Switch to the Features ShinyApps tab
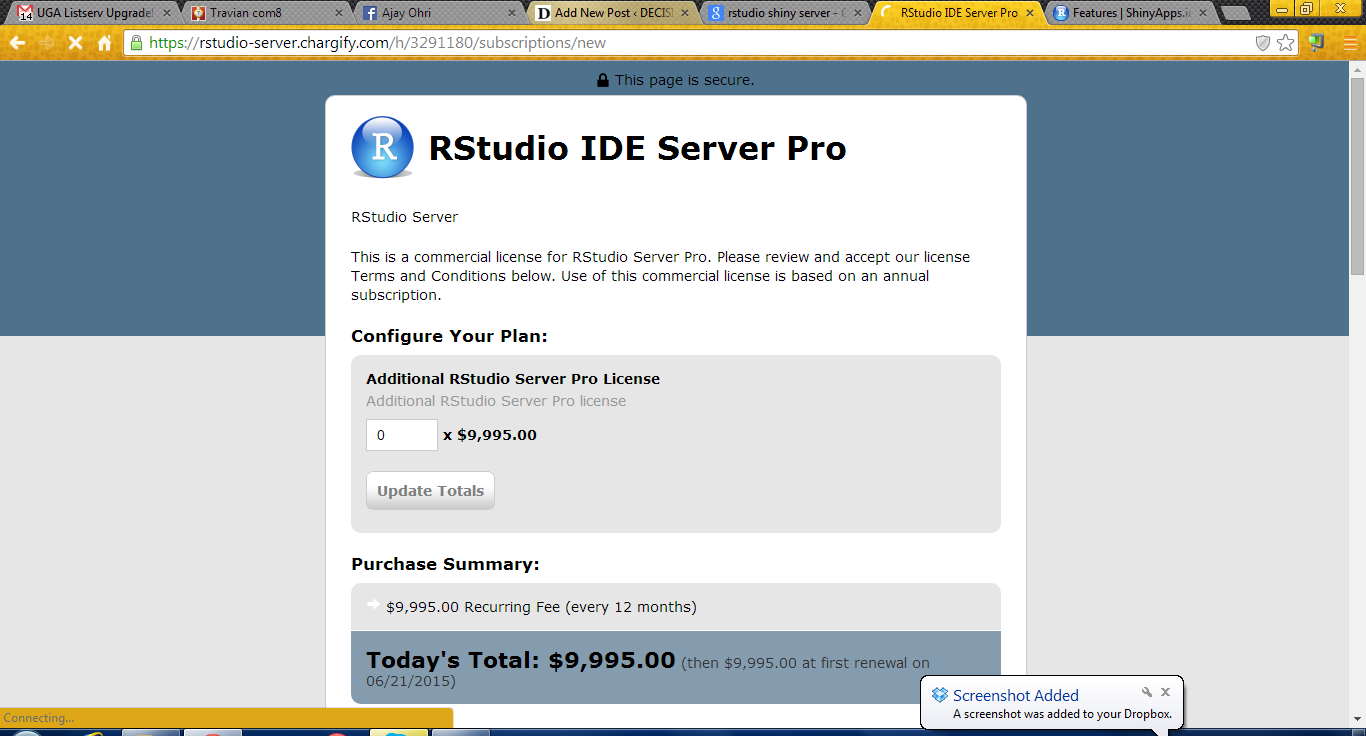This screenshot has height=736, width=1366. coord(1125,13)
